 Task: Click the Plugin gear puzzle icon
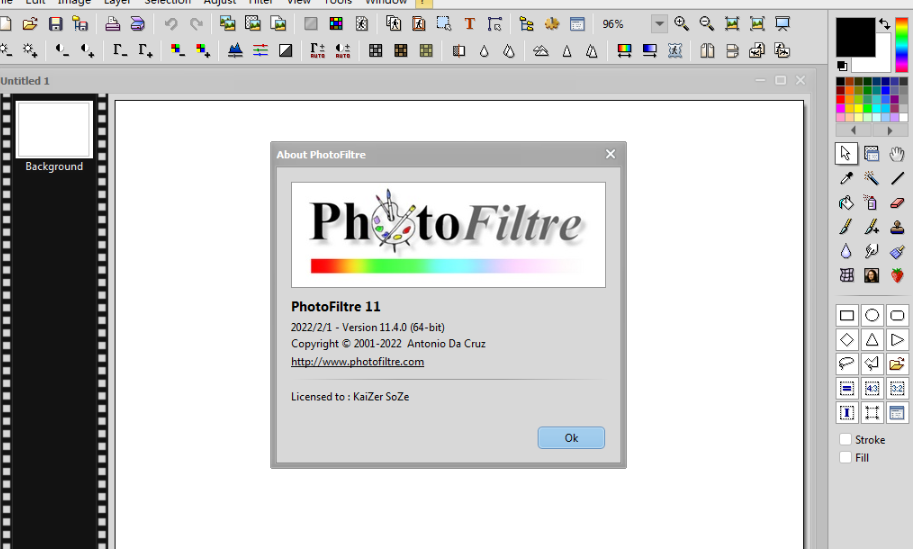point(551,24)
